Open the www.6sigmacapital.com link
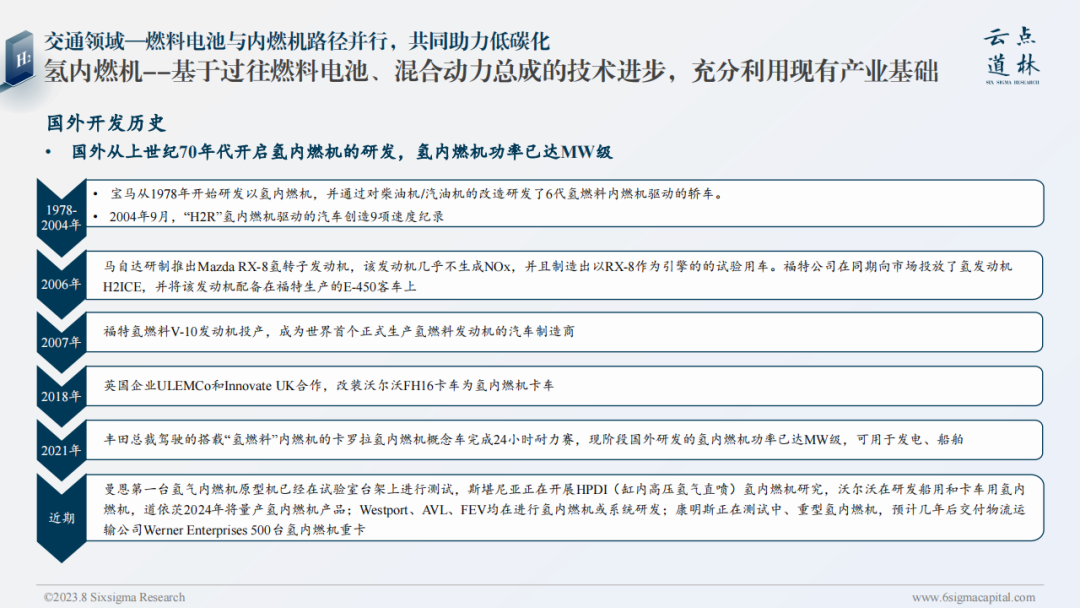This screenshot has width=1080, height=608. coord(973,597)
